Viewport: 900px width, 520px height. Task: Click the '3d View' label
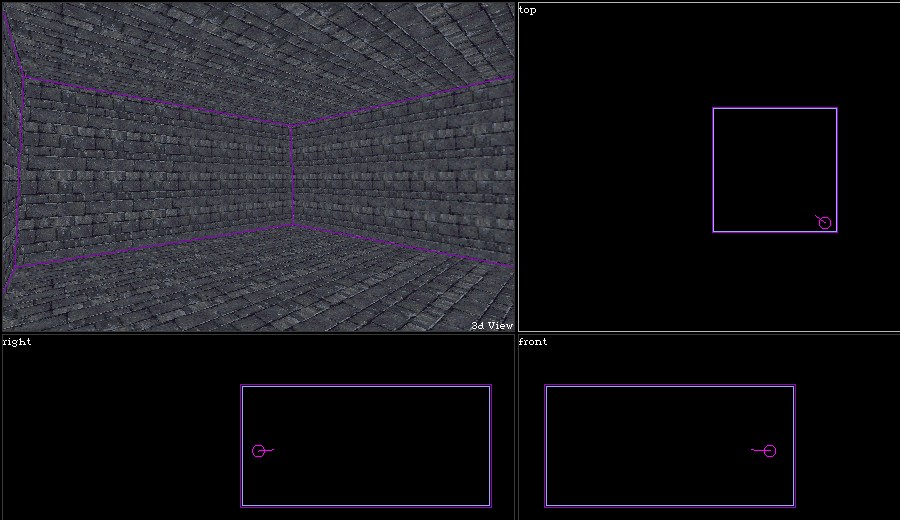(492, 325)
